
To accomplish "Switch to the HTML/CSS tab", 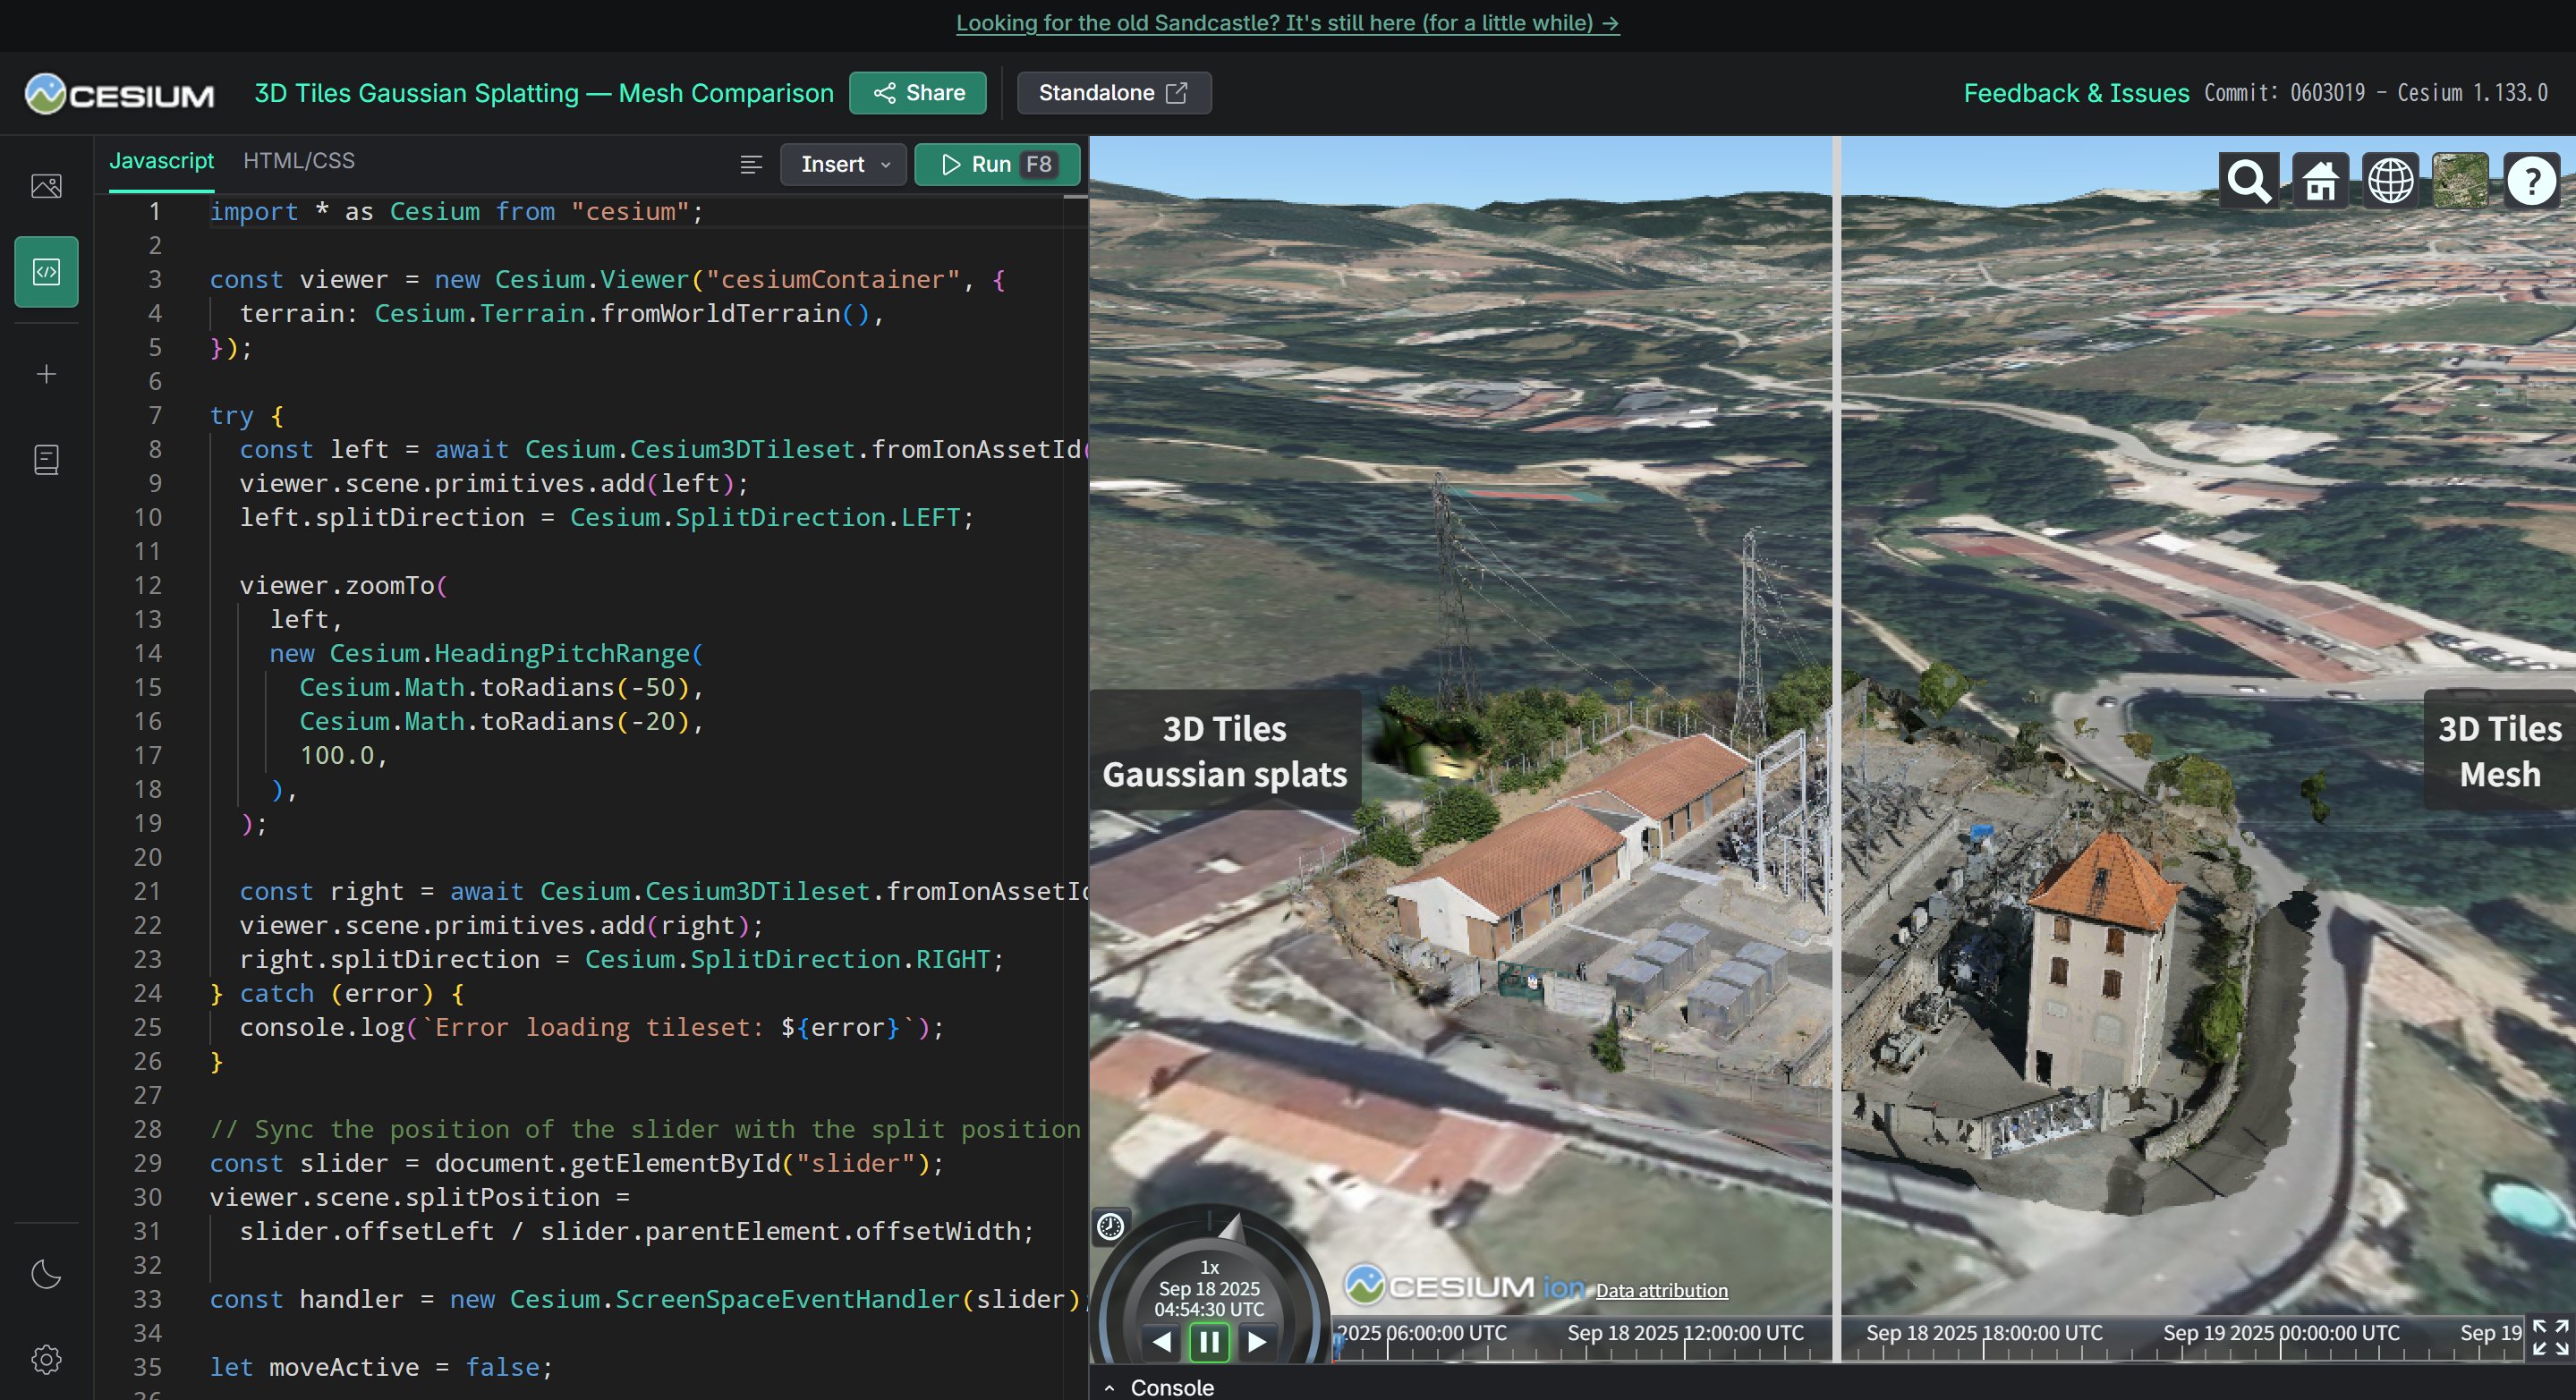I will pyautogui.click(x=298, y=161).
